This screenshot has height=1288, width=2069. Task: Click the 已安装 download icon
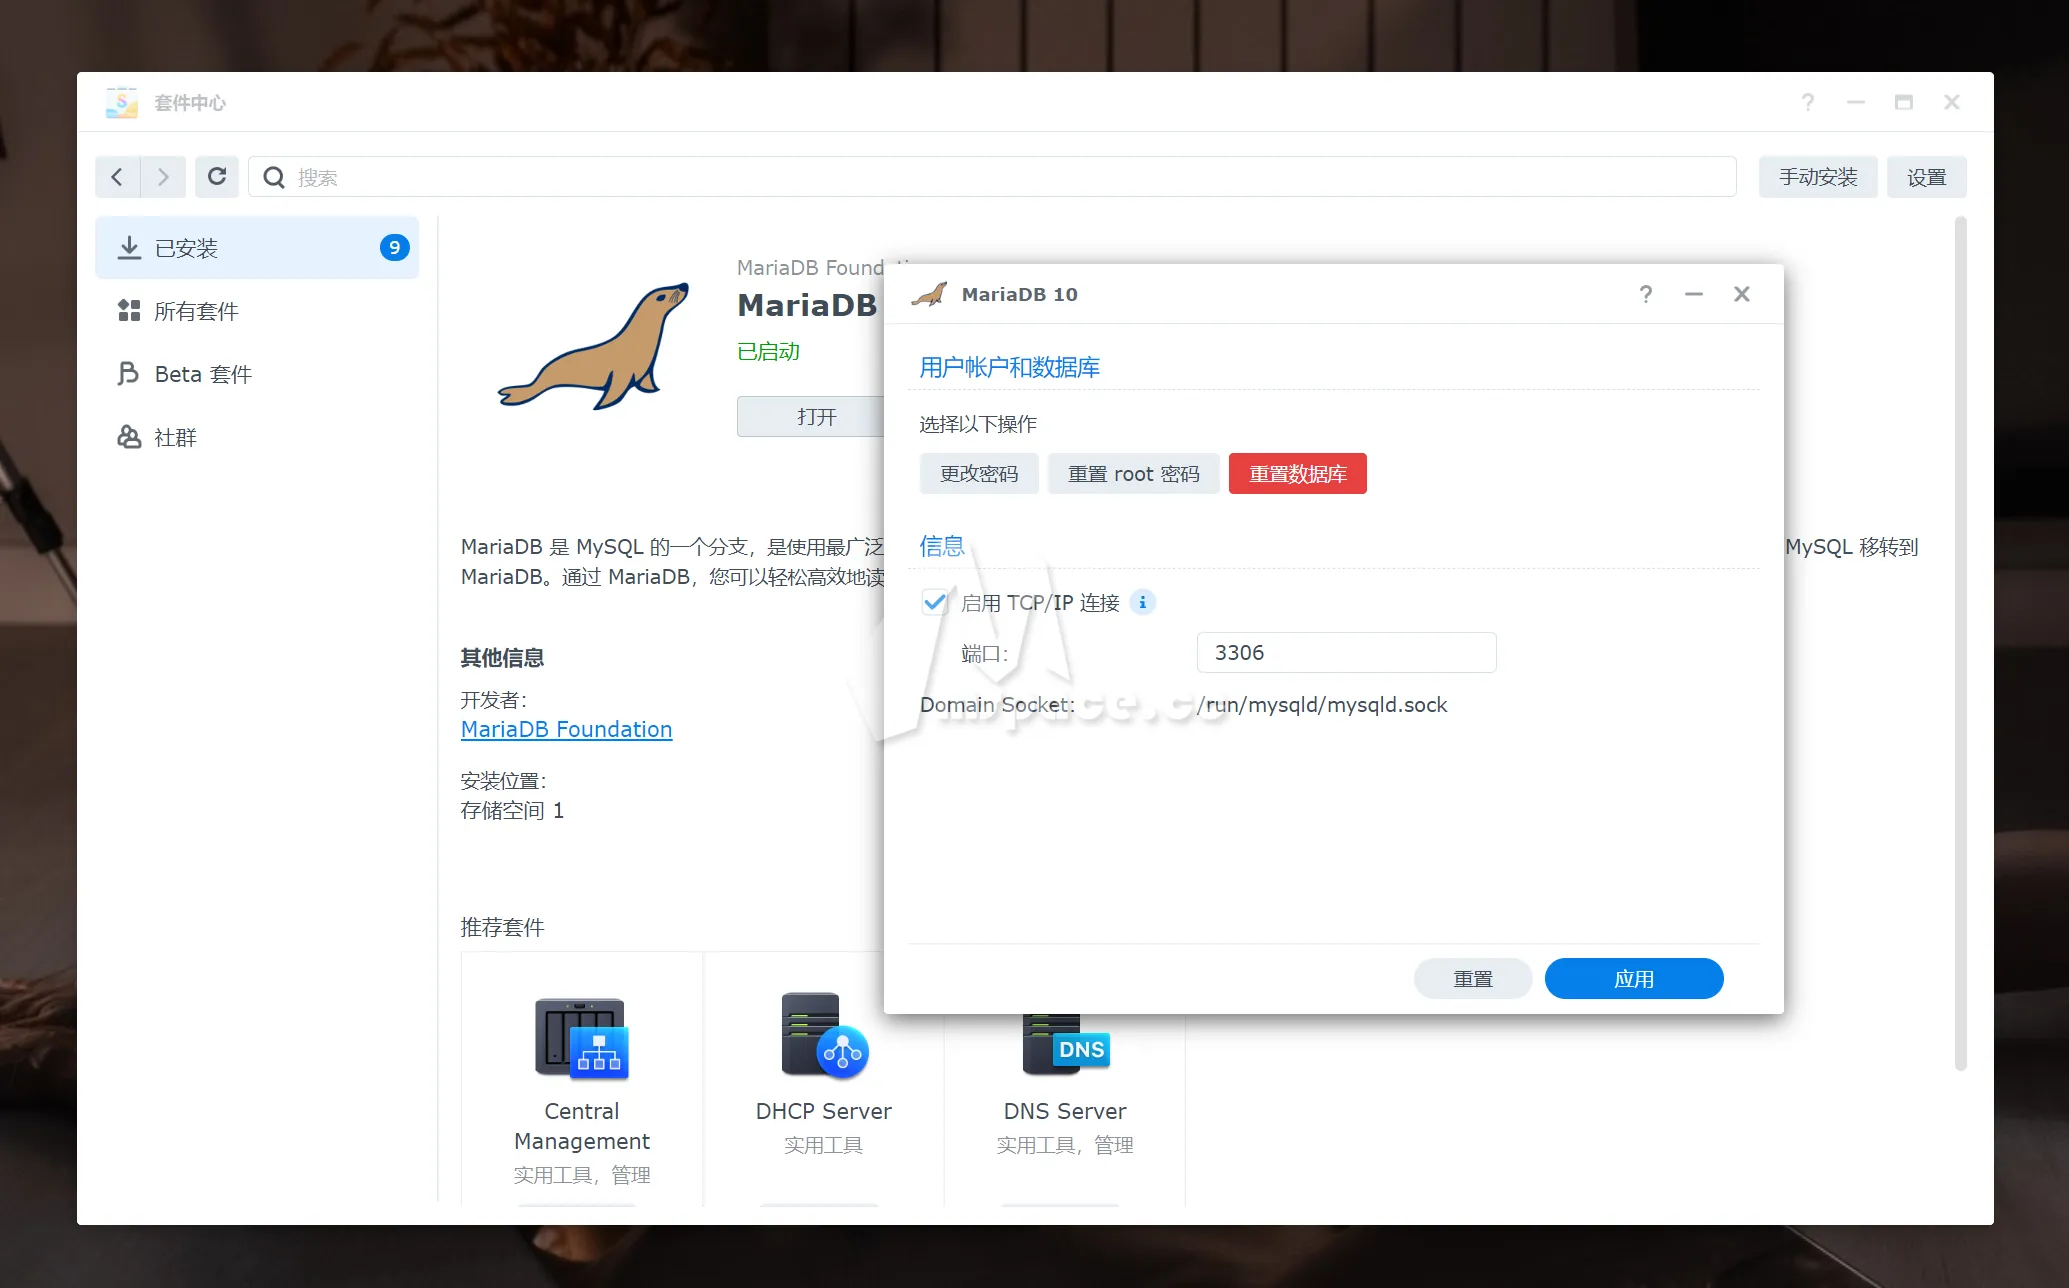(x=129, y=248)
